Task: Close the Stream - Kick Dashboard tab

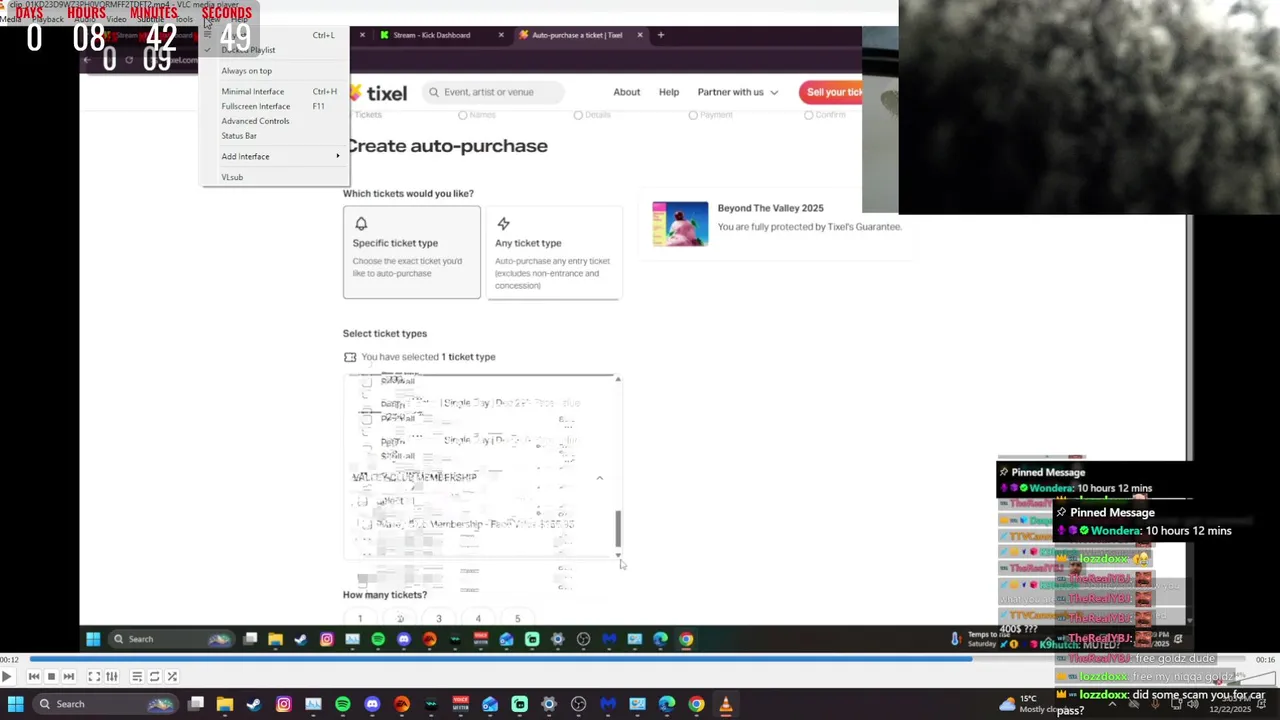Action: pos(501,35)
